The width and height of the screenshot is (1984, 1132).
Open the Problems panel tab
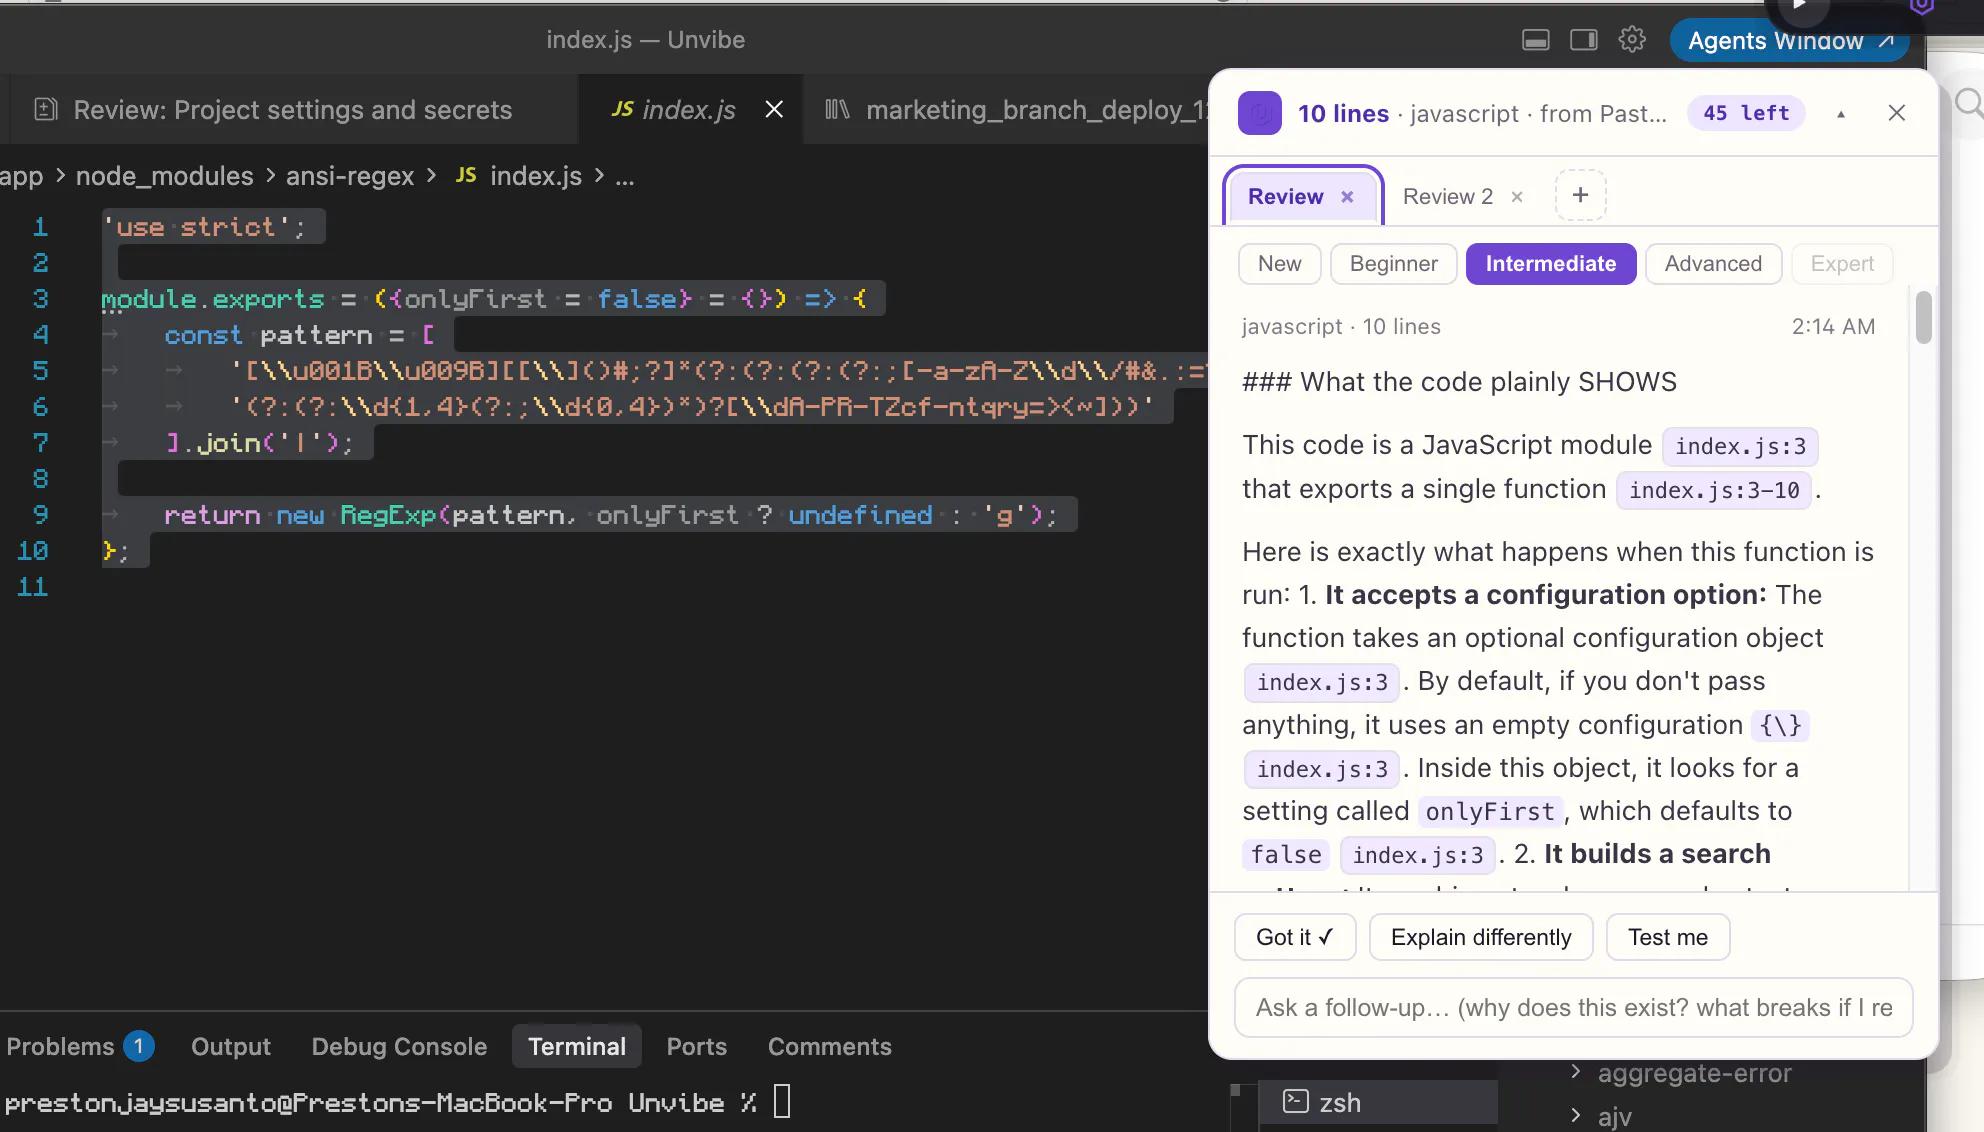pyautogui.click(x=80, y=1047)
